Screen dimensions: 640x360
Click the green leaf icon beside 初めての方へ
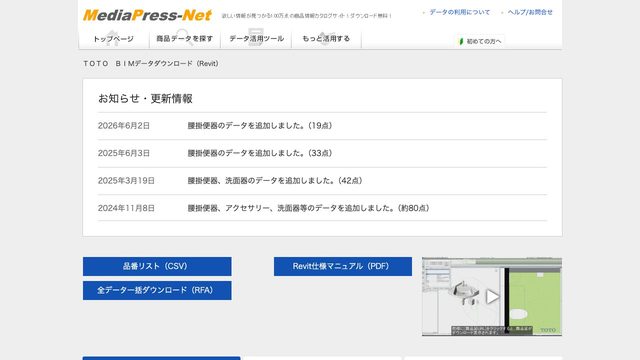(x=461, y=41)
